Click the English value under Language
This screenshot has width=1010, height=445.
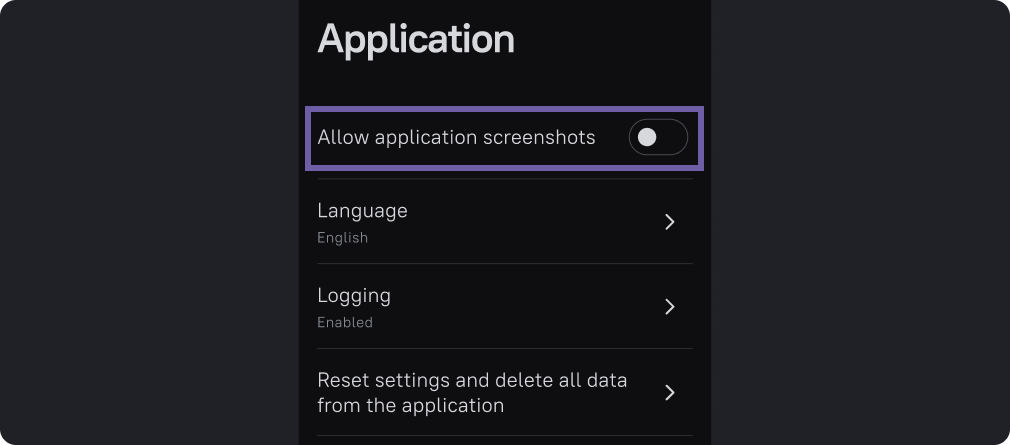pyautogui.click(x=343, y=238)
